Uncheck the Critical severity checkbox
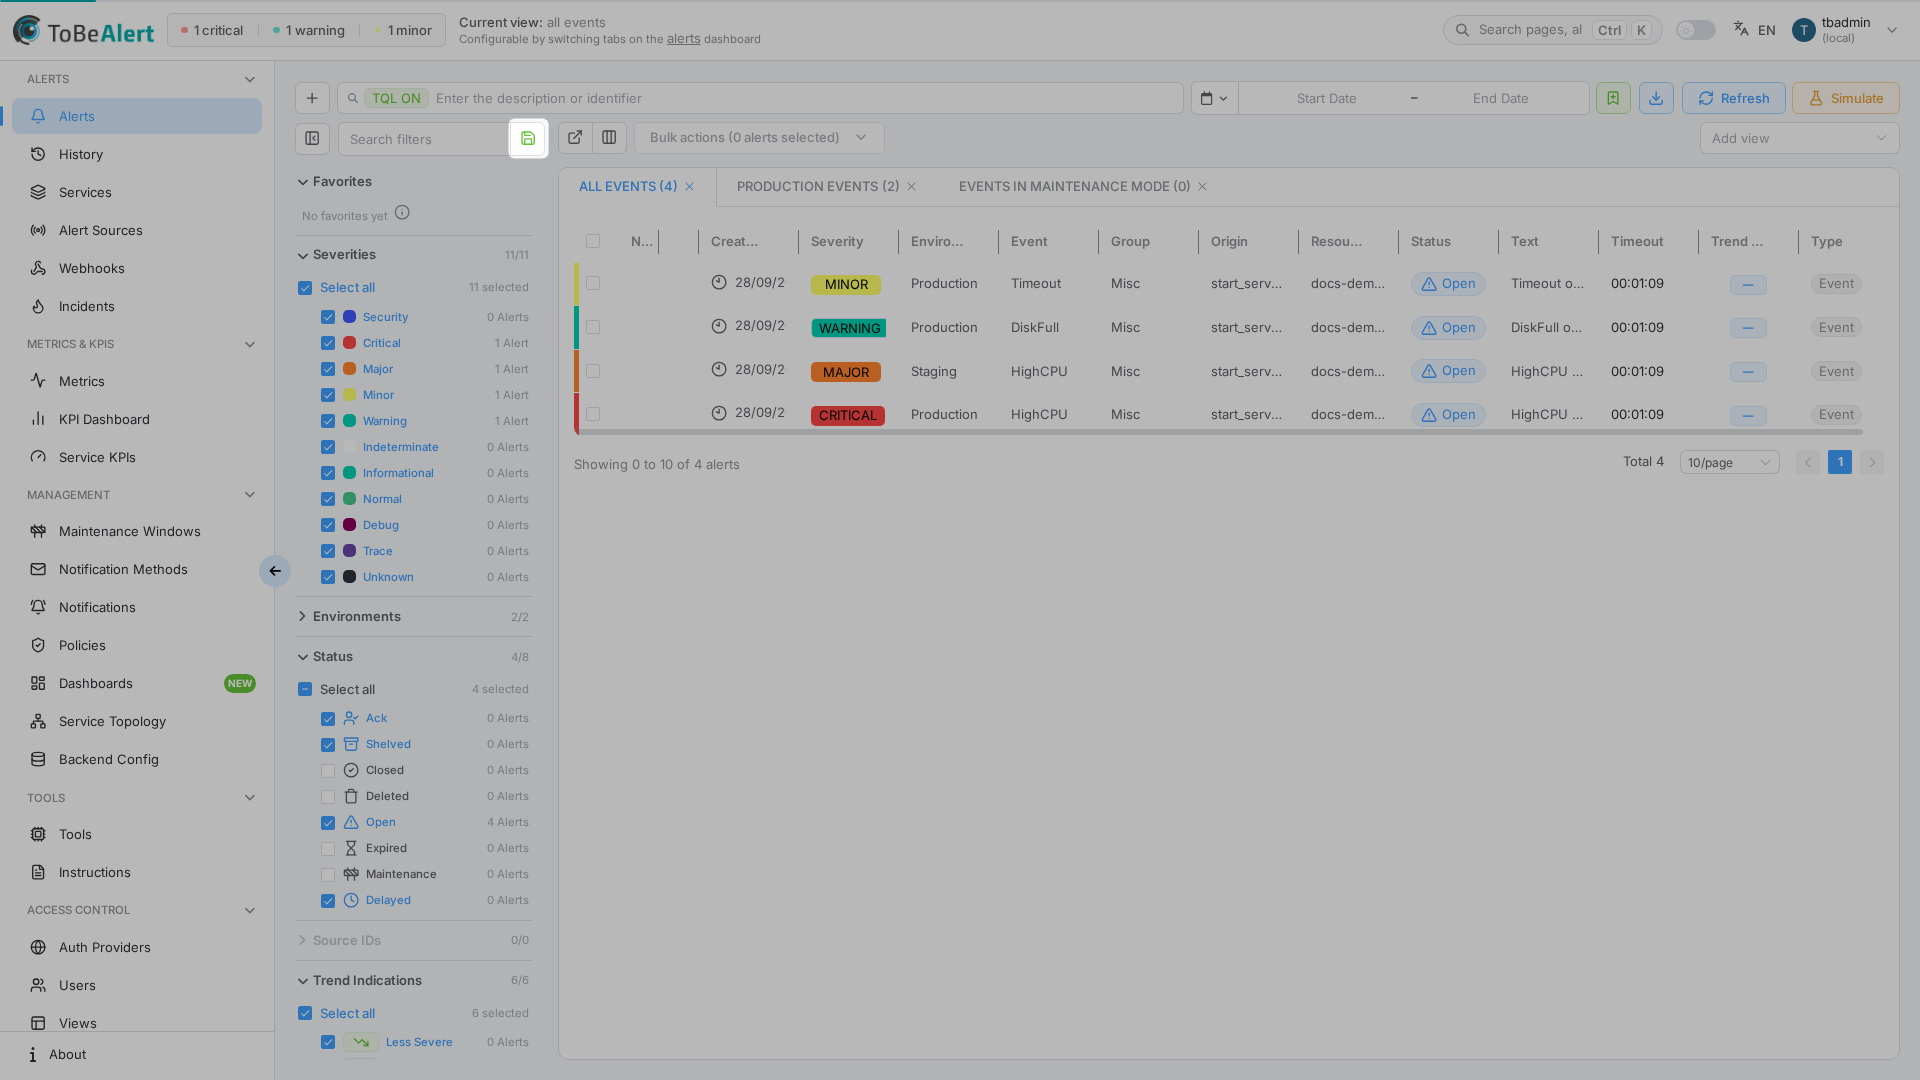Image resolution: width=1920 pixels, height=1080 pixels. coord(328,343)
